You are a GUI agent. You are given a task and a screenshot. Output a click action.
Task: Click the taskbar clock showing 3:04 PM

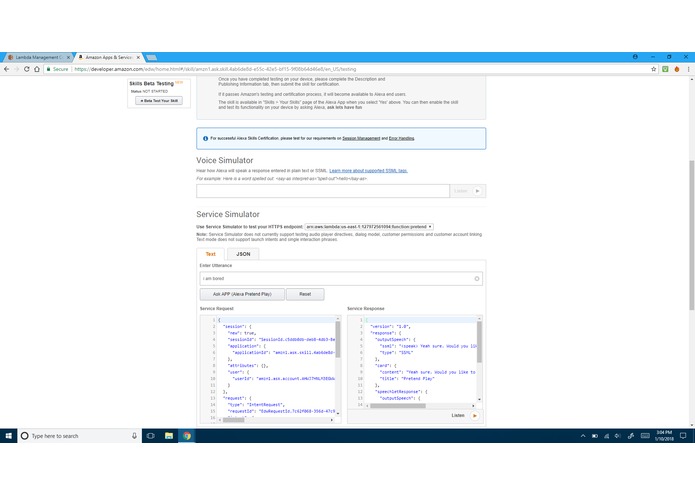(x=664, y=436)
